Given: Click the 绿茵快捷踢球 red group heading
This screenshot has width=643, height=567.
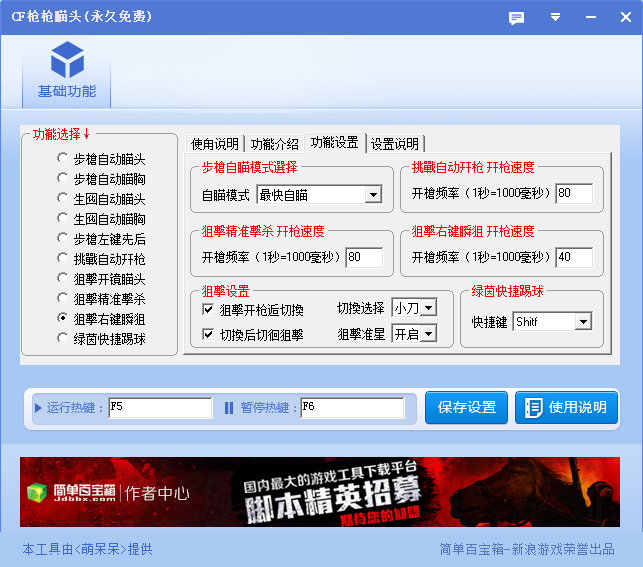Looking at the screenshot, I should (507, 291).
